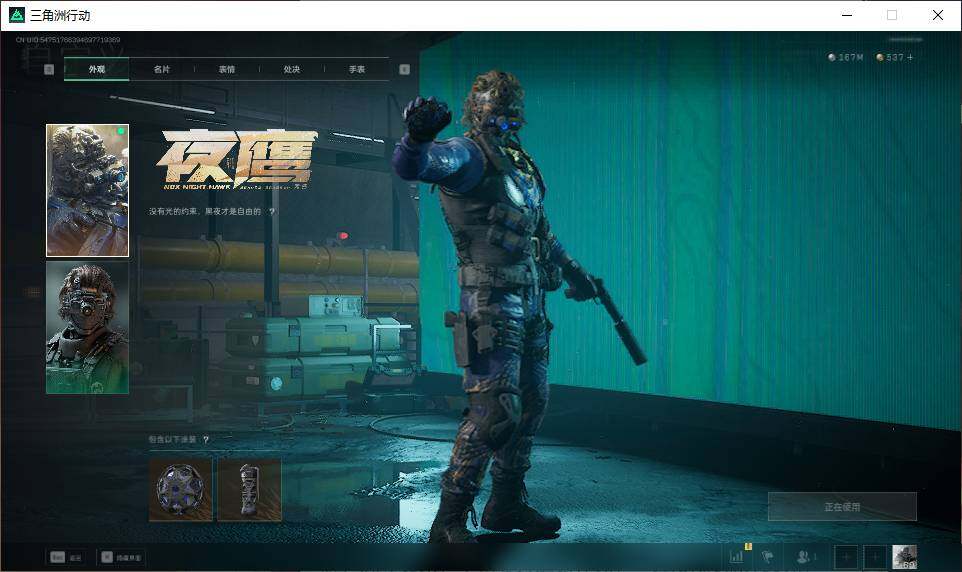The height and width of the screenshot is (572, 962).
Task: Click the 167M currency balance
Action: 845,57
